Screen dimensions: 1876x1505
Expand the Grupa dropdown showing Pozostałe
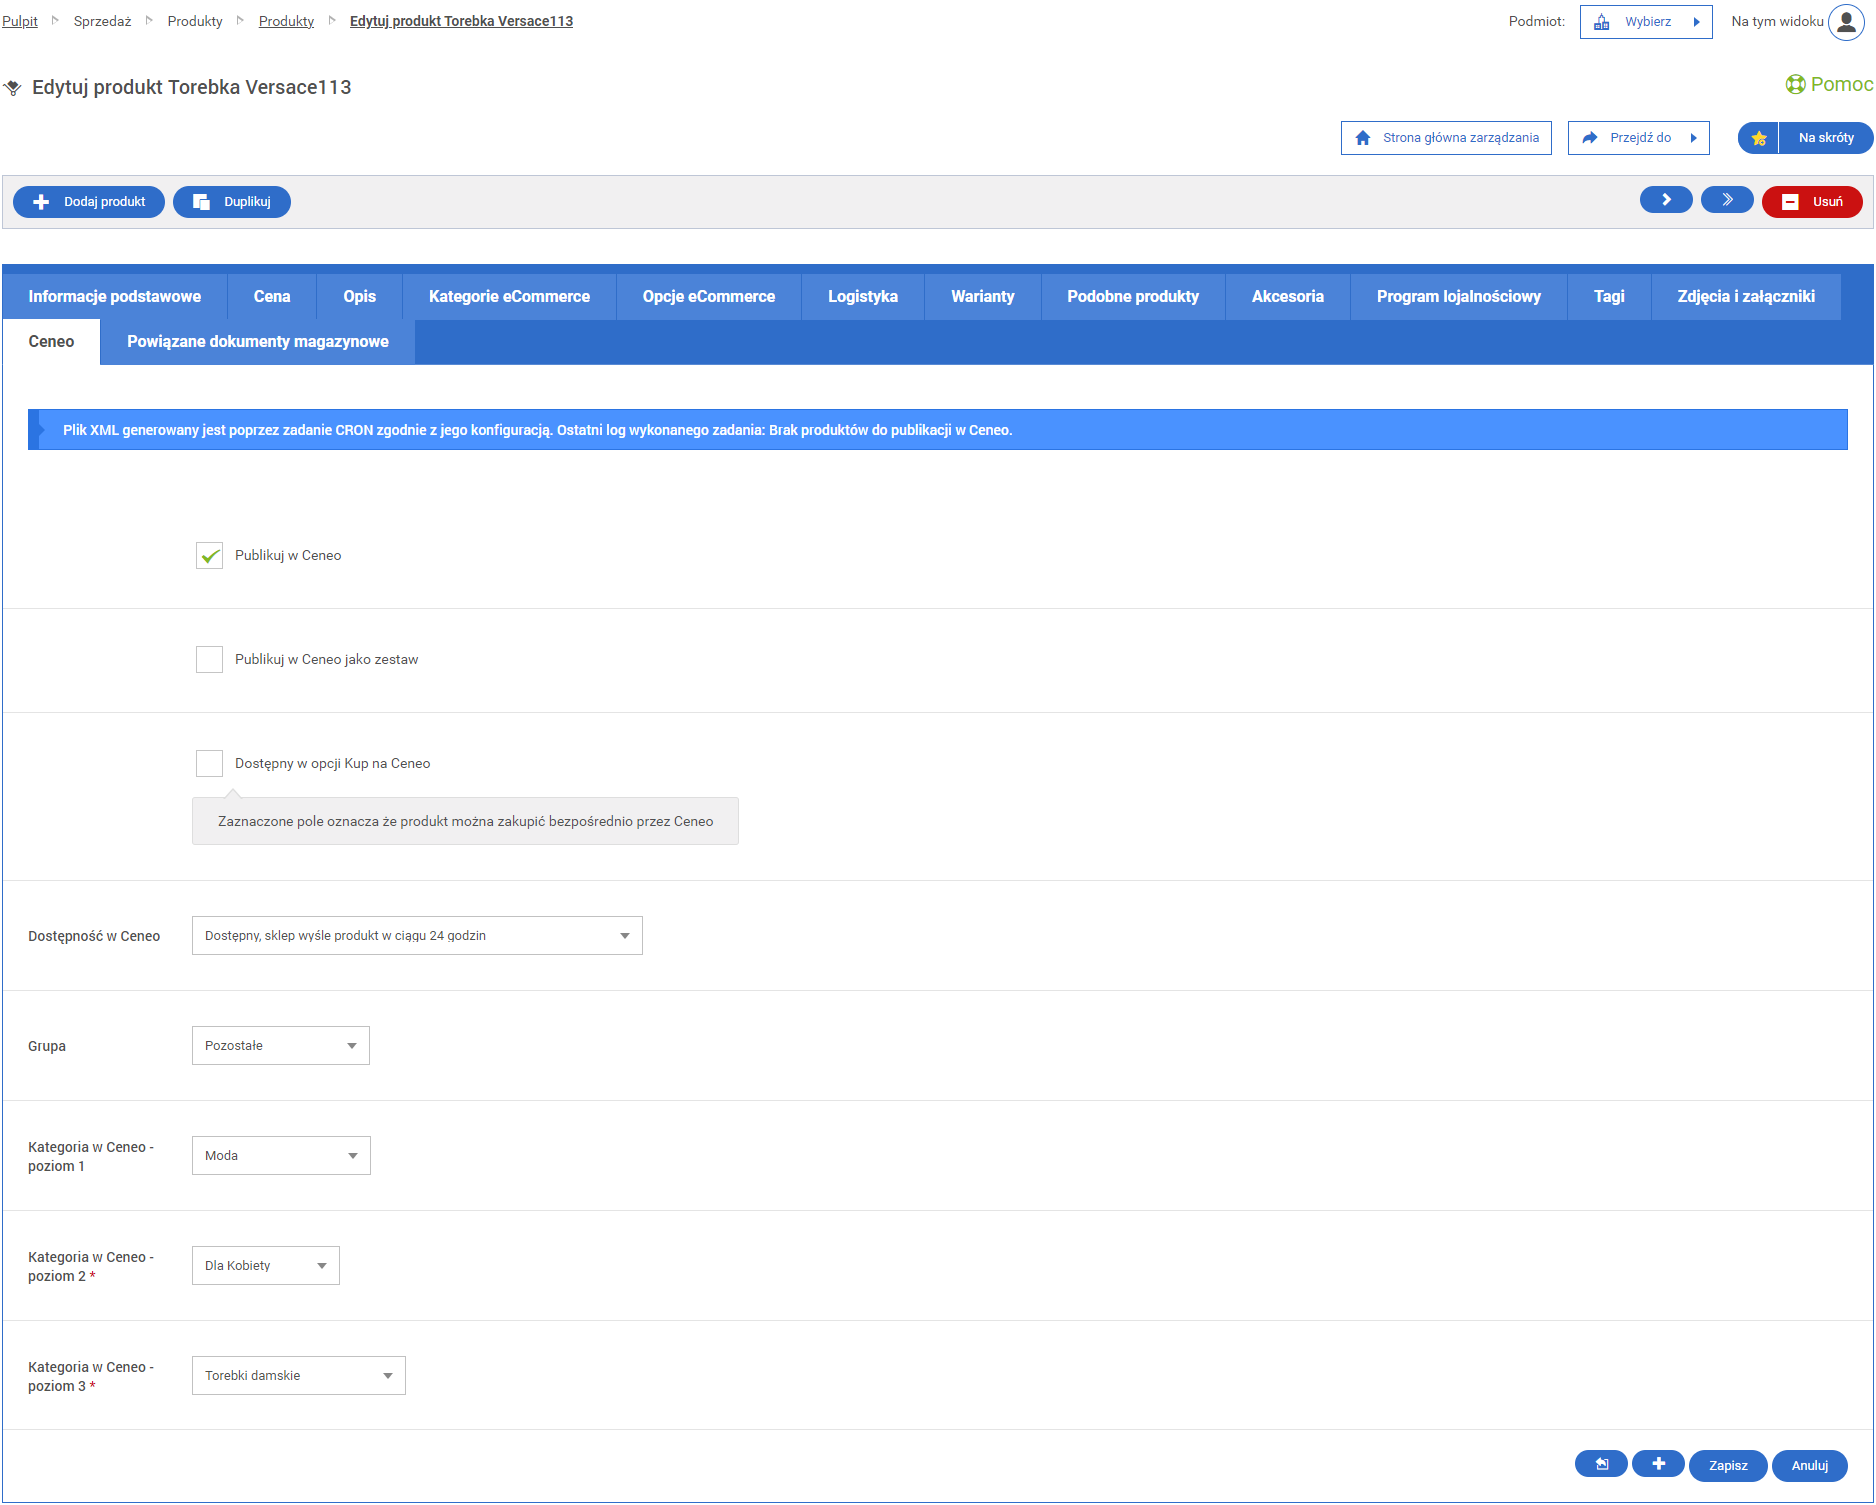coord(281,1046)
